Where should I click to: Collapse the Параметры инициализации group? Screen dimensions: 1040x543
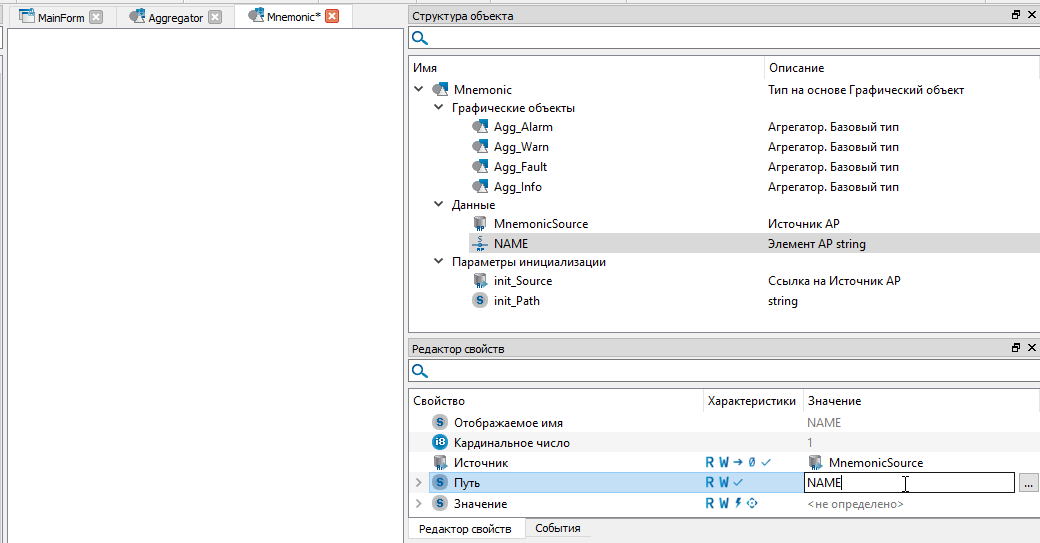[x=438, y=262]
